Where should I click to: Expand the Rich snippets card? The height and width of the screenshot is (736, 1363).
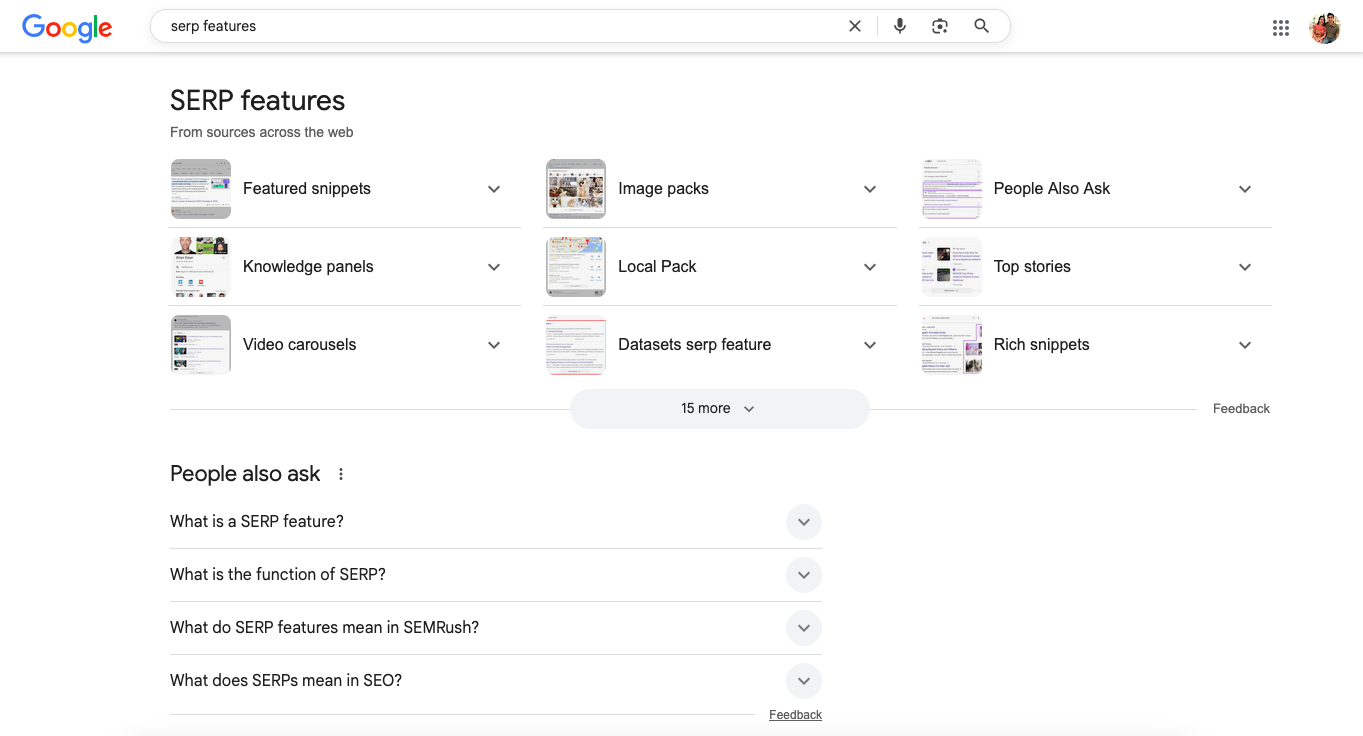[1245, 344]
